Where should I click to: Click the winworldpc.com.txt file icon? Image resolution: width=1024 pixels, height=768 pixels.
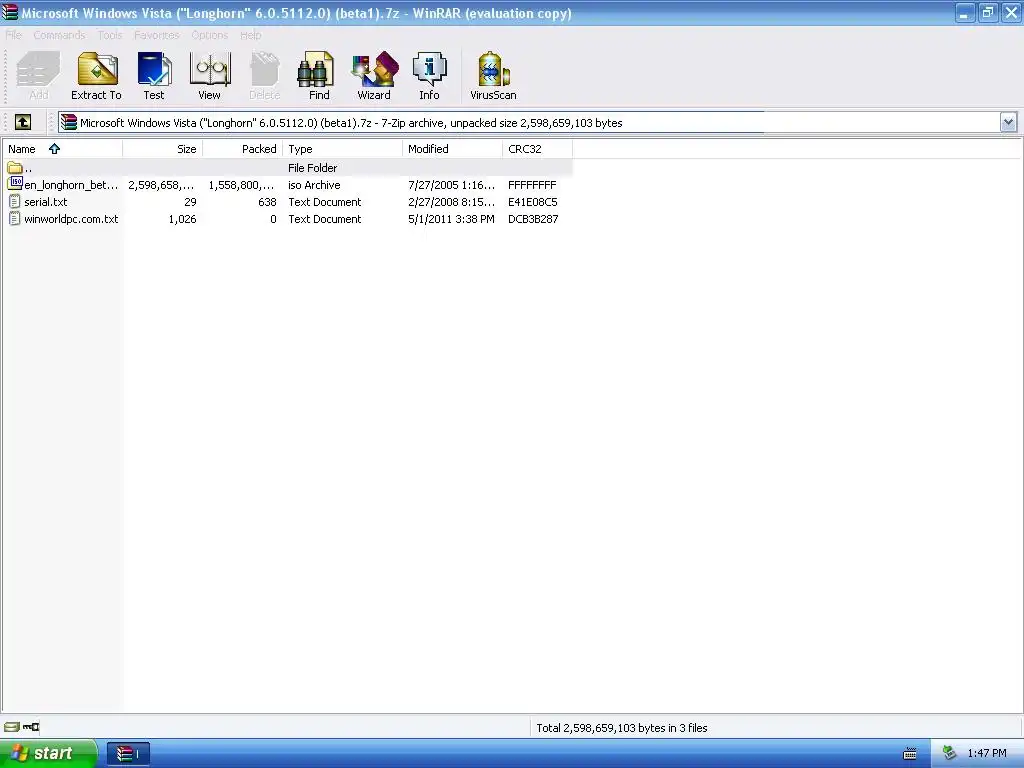[14, 219]
